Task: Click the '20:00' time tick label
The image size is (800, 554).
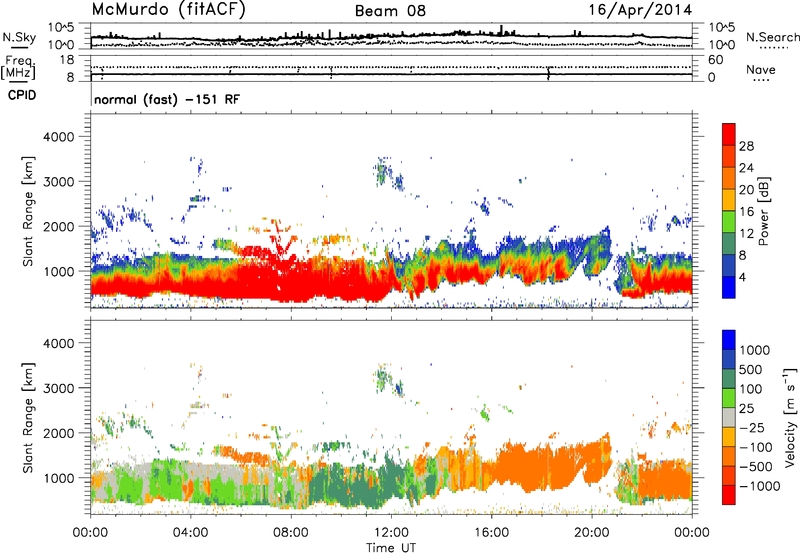Action: point(591,533)
